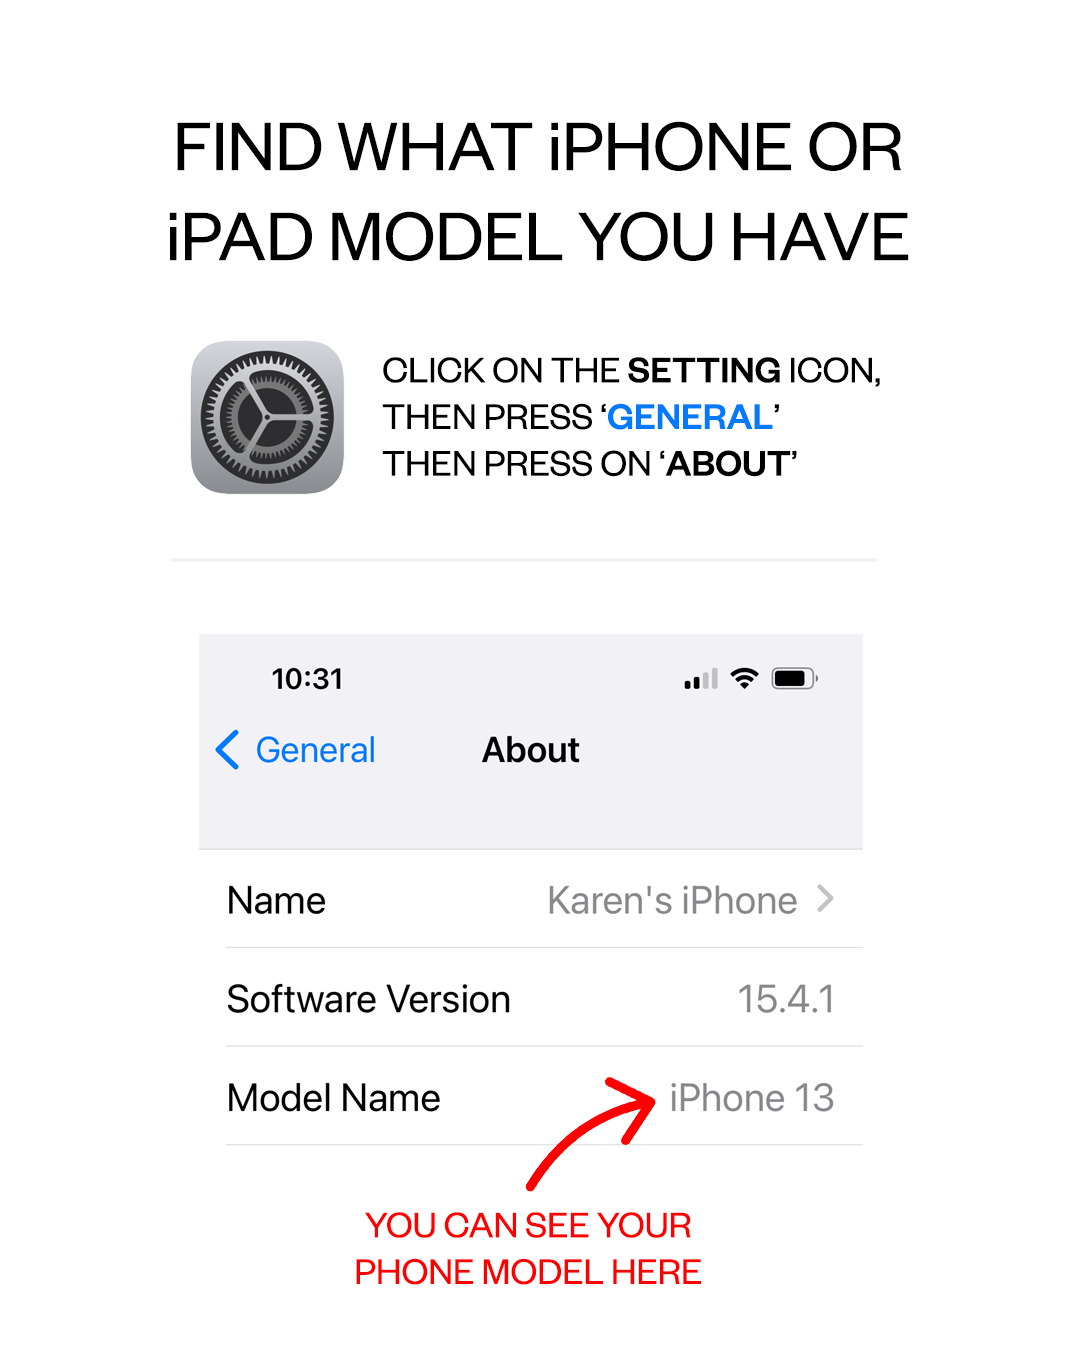Open the Name row chevron
The height and width of the screenshot is (1350, 1080).
(x=825, y=899)
